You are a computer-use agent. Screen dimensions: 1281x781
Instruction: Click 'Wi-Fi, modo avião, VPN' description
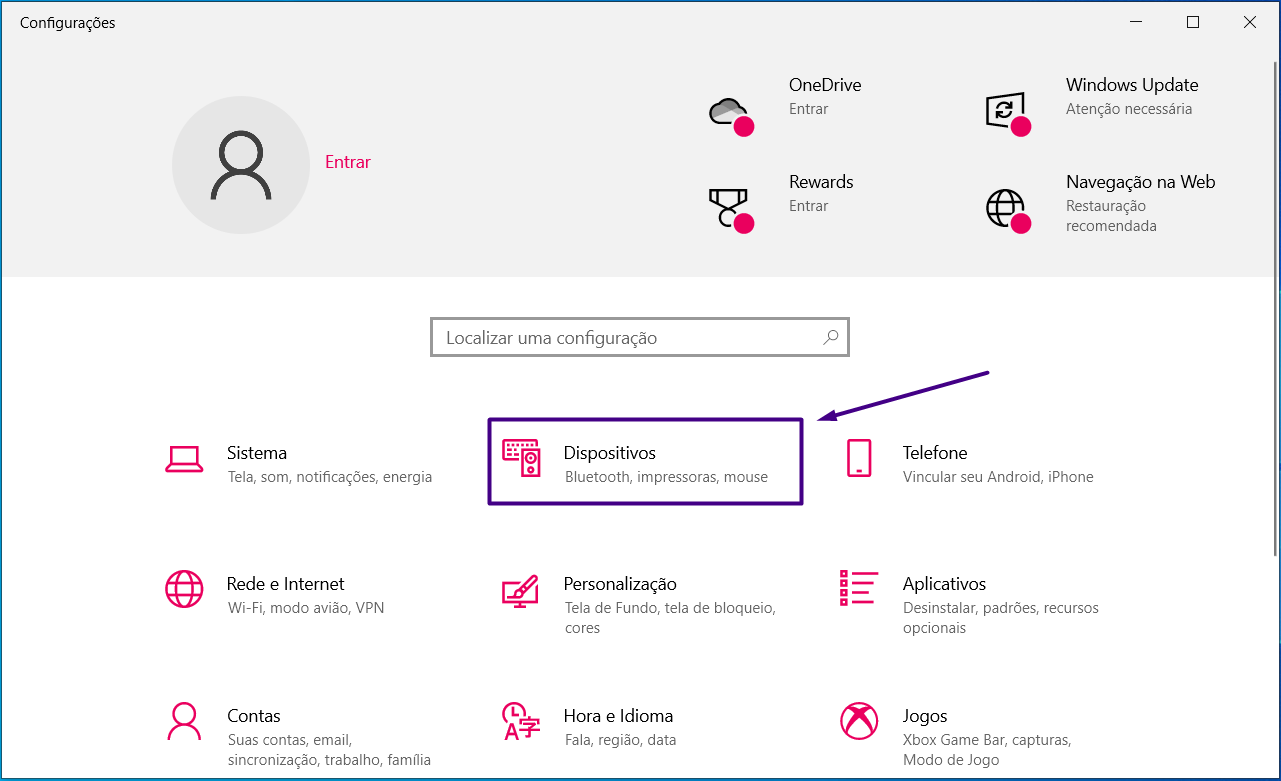(x=306, y=608)
